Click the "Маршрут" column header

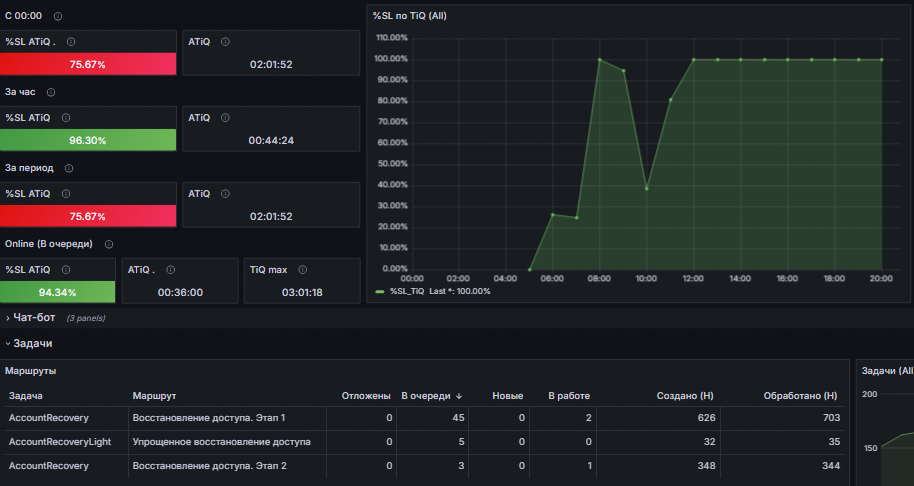click(154, 396)
